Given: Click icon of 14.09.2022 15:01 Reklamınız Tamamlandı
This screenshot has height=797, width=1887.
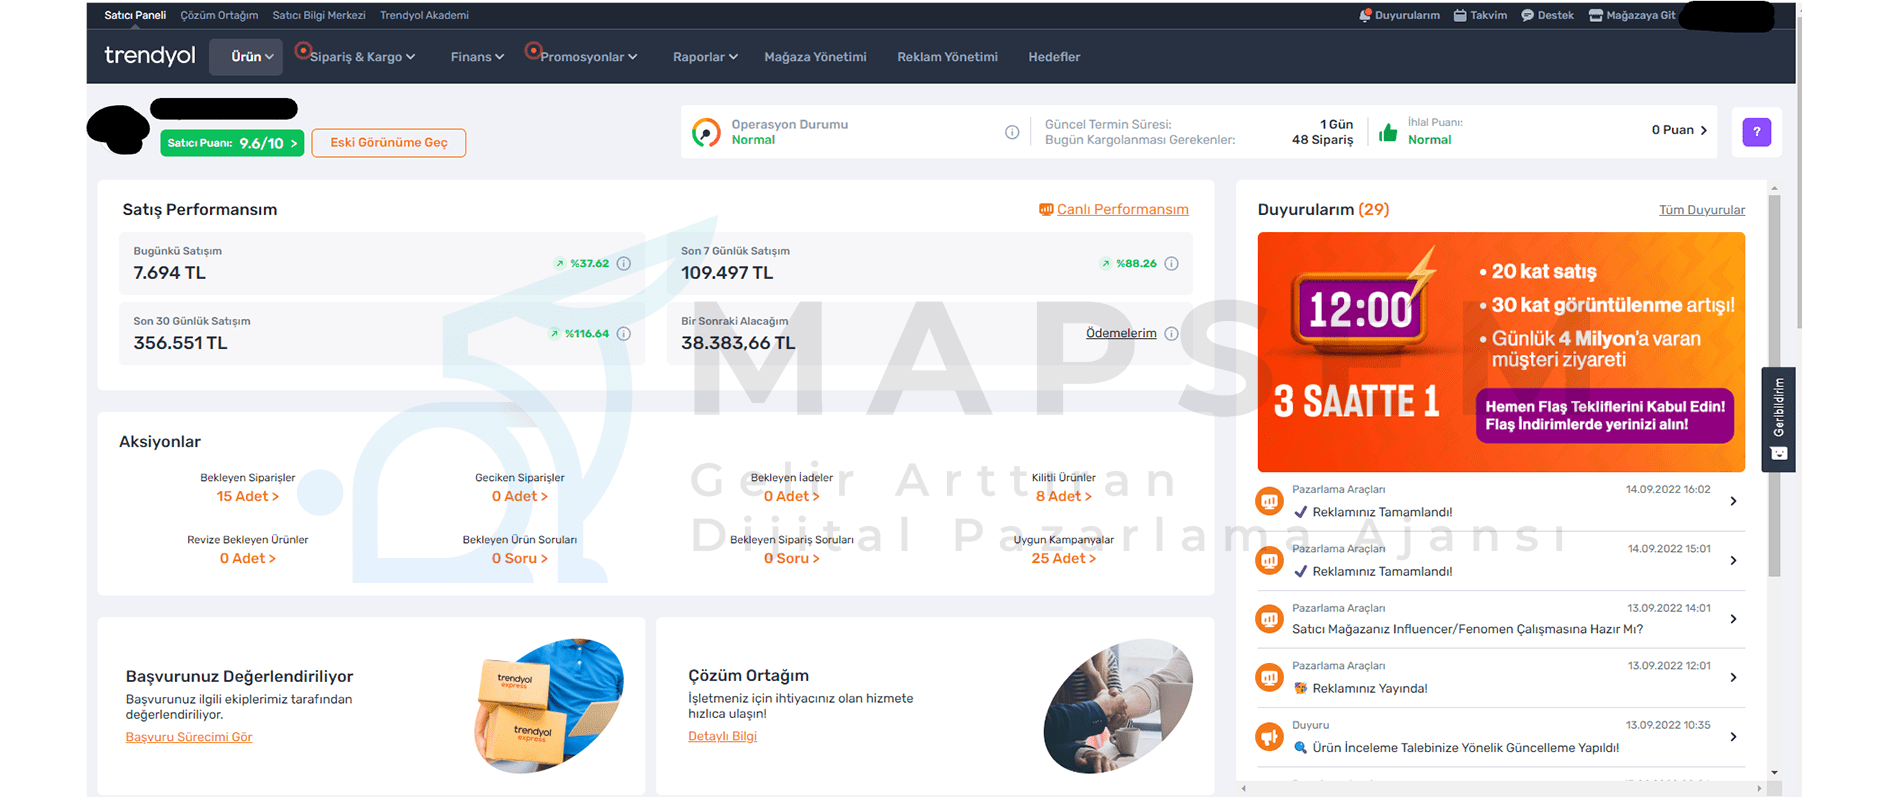Looking at the screenshot, I should click(x=1269, y=560).
